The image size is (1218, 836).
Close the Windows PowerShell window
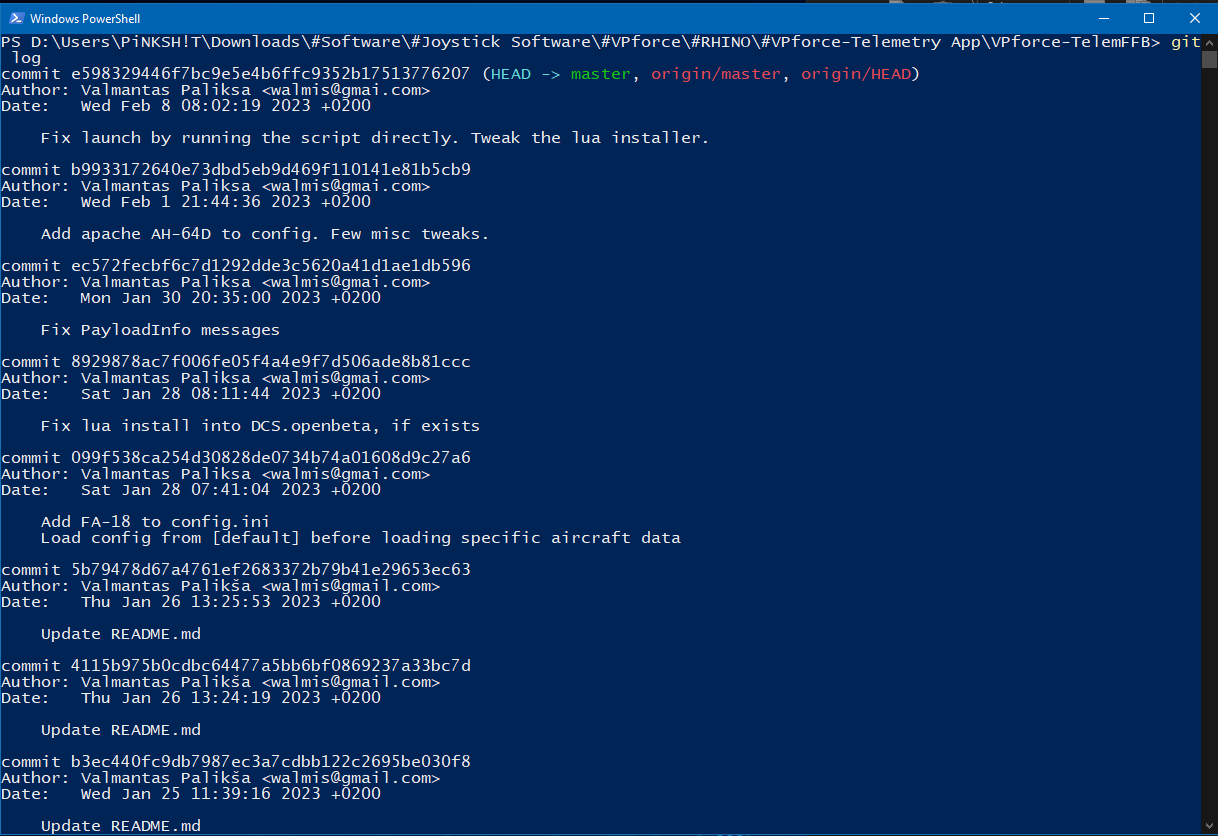pos(1194,18)
